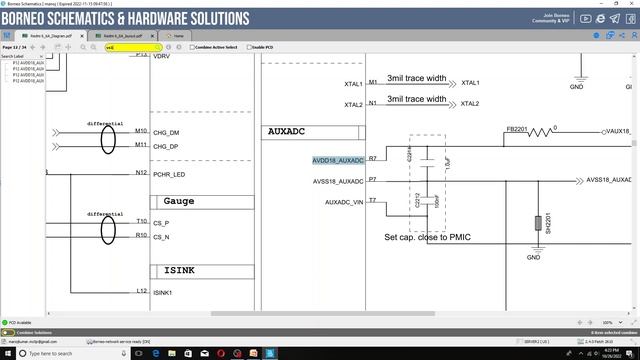The width and height of the screenshot is (640, 360).
Task: Click the second magnifier zoom icon
Action: click(93, 47)
